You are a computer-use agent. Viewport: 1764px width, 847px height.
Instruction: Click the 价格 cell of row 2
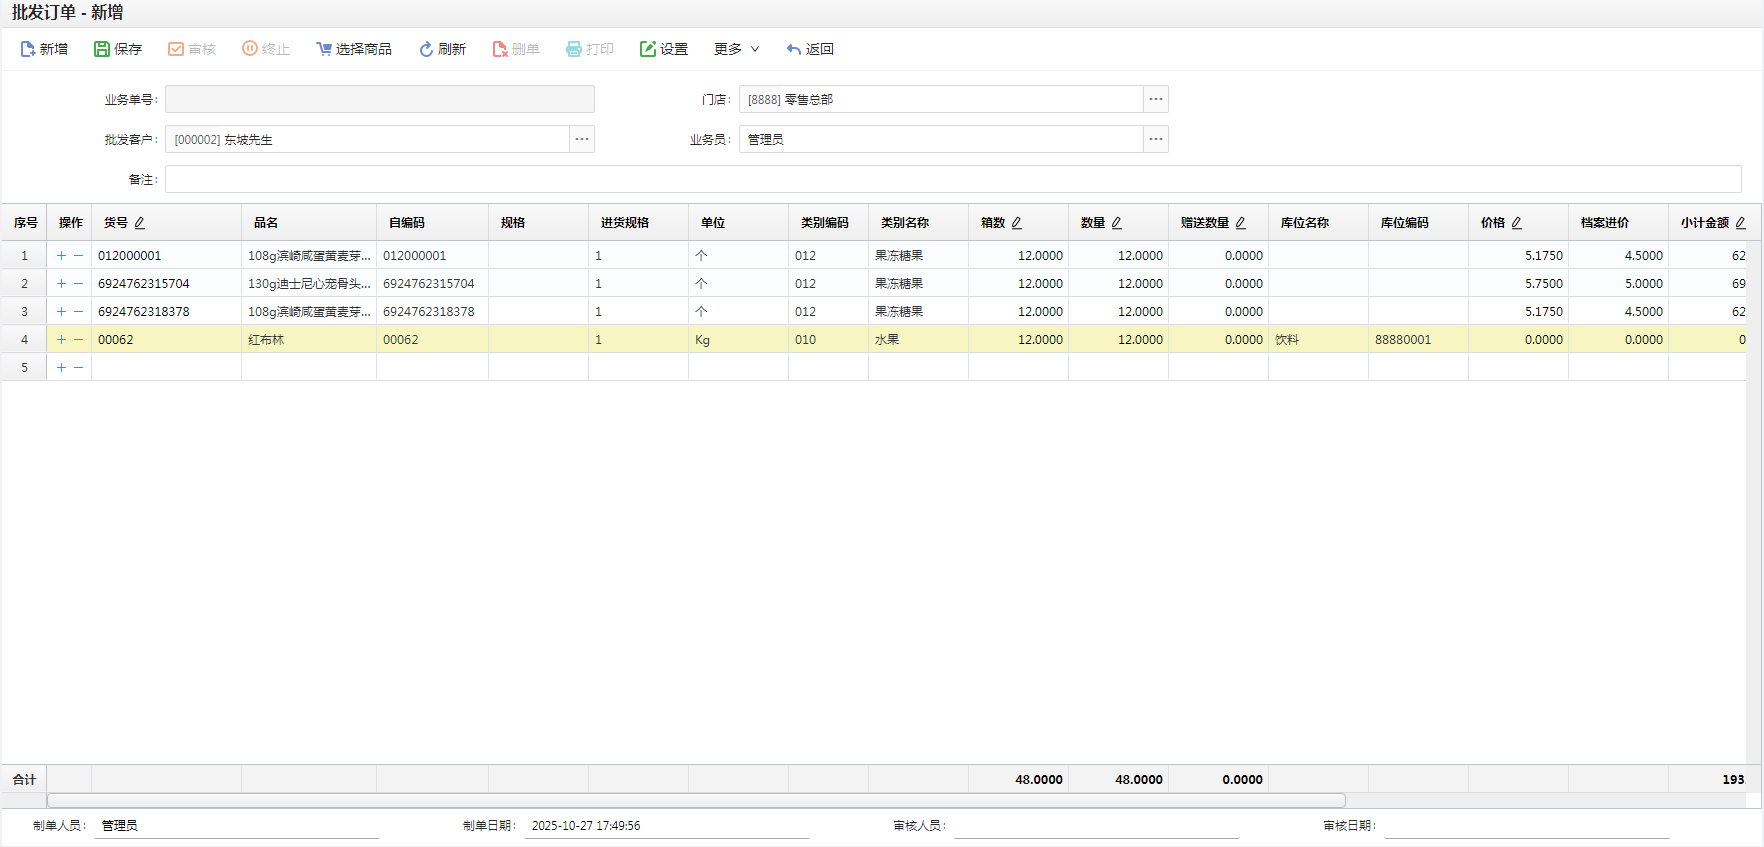(1517, 284)
